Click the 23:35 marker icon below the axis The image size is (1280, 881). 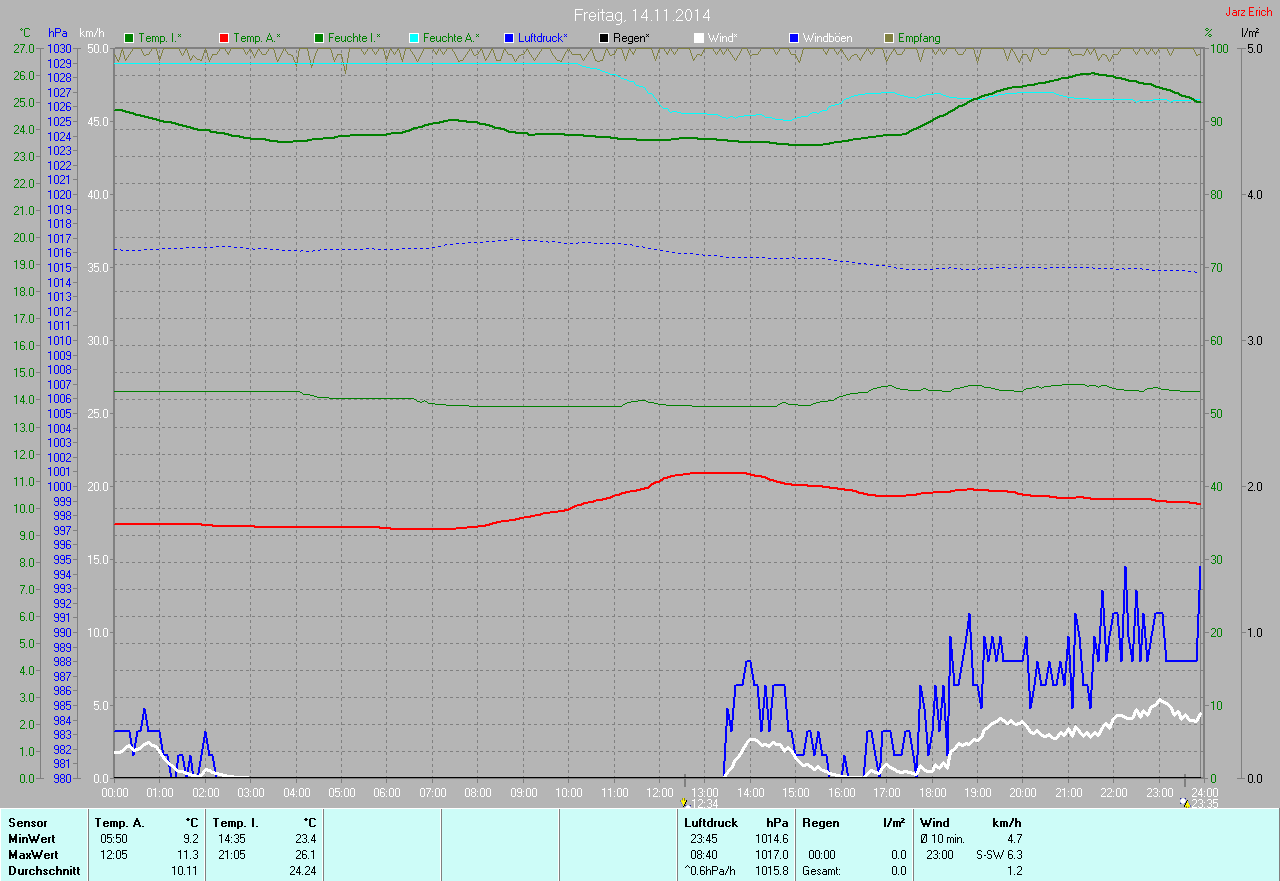[1185, 803]
